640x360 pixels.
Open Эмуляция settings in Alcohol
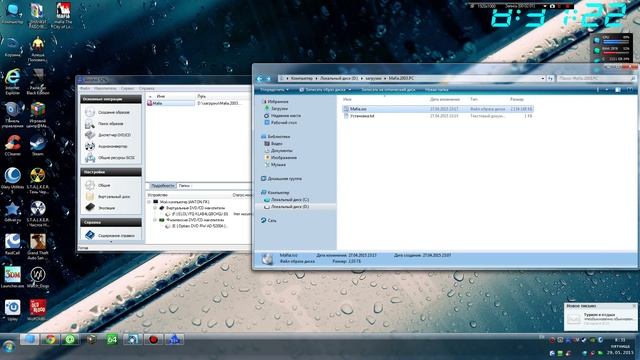click(x=101, y=208)
